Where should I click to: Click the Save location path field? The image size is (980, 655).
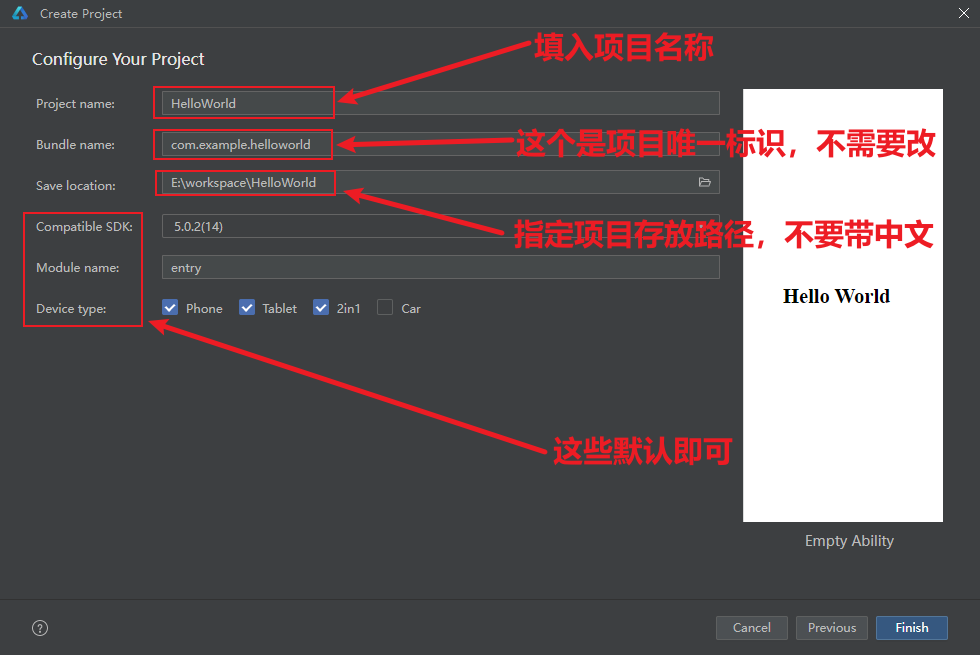(441, 182)
